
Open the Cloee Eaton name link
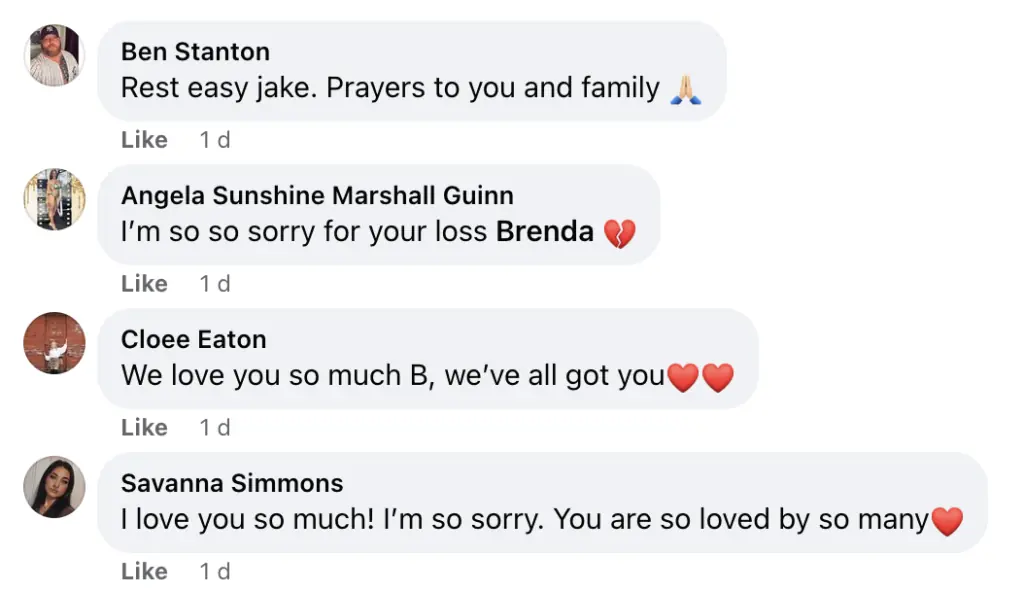click(x=193, y=339)
